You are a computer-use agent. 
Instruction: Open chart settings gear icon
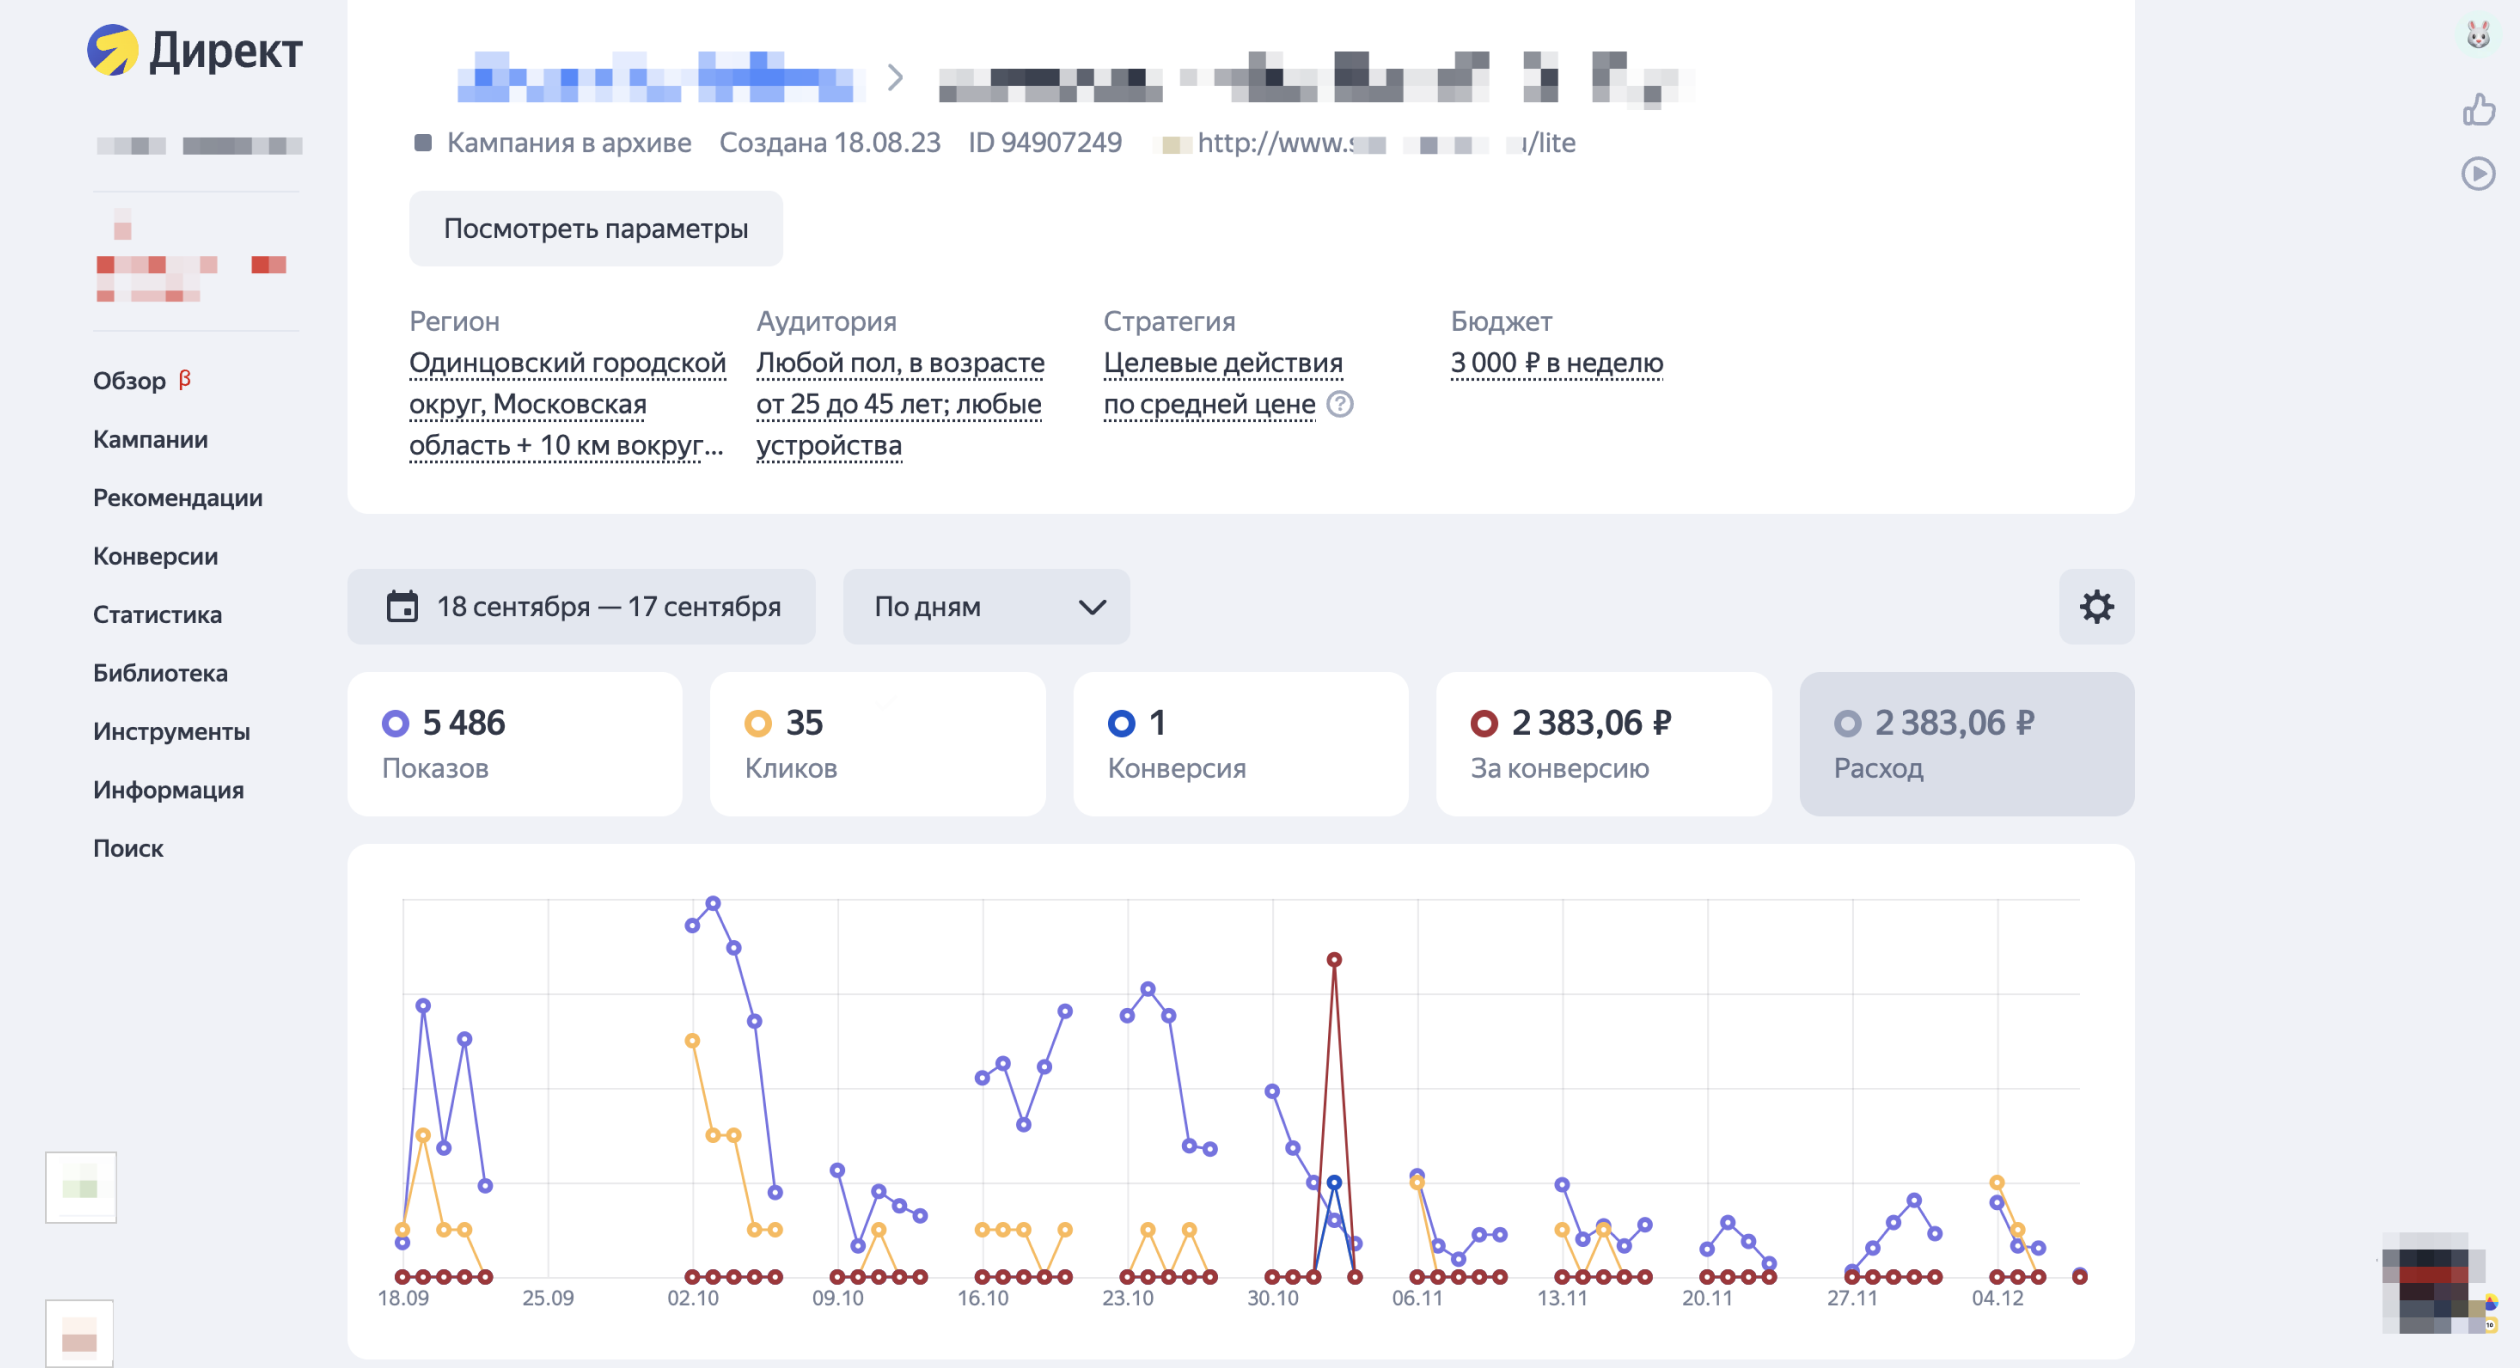pyautogui.click(x=2096, y=607)
